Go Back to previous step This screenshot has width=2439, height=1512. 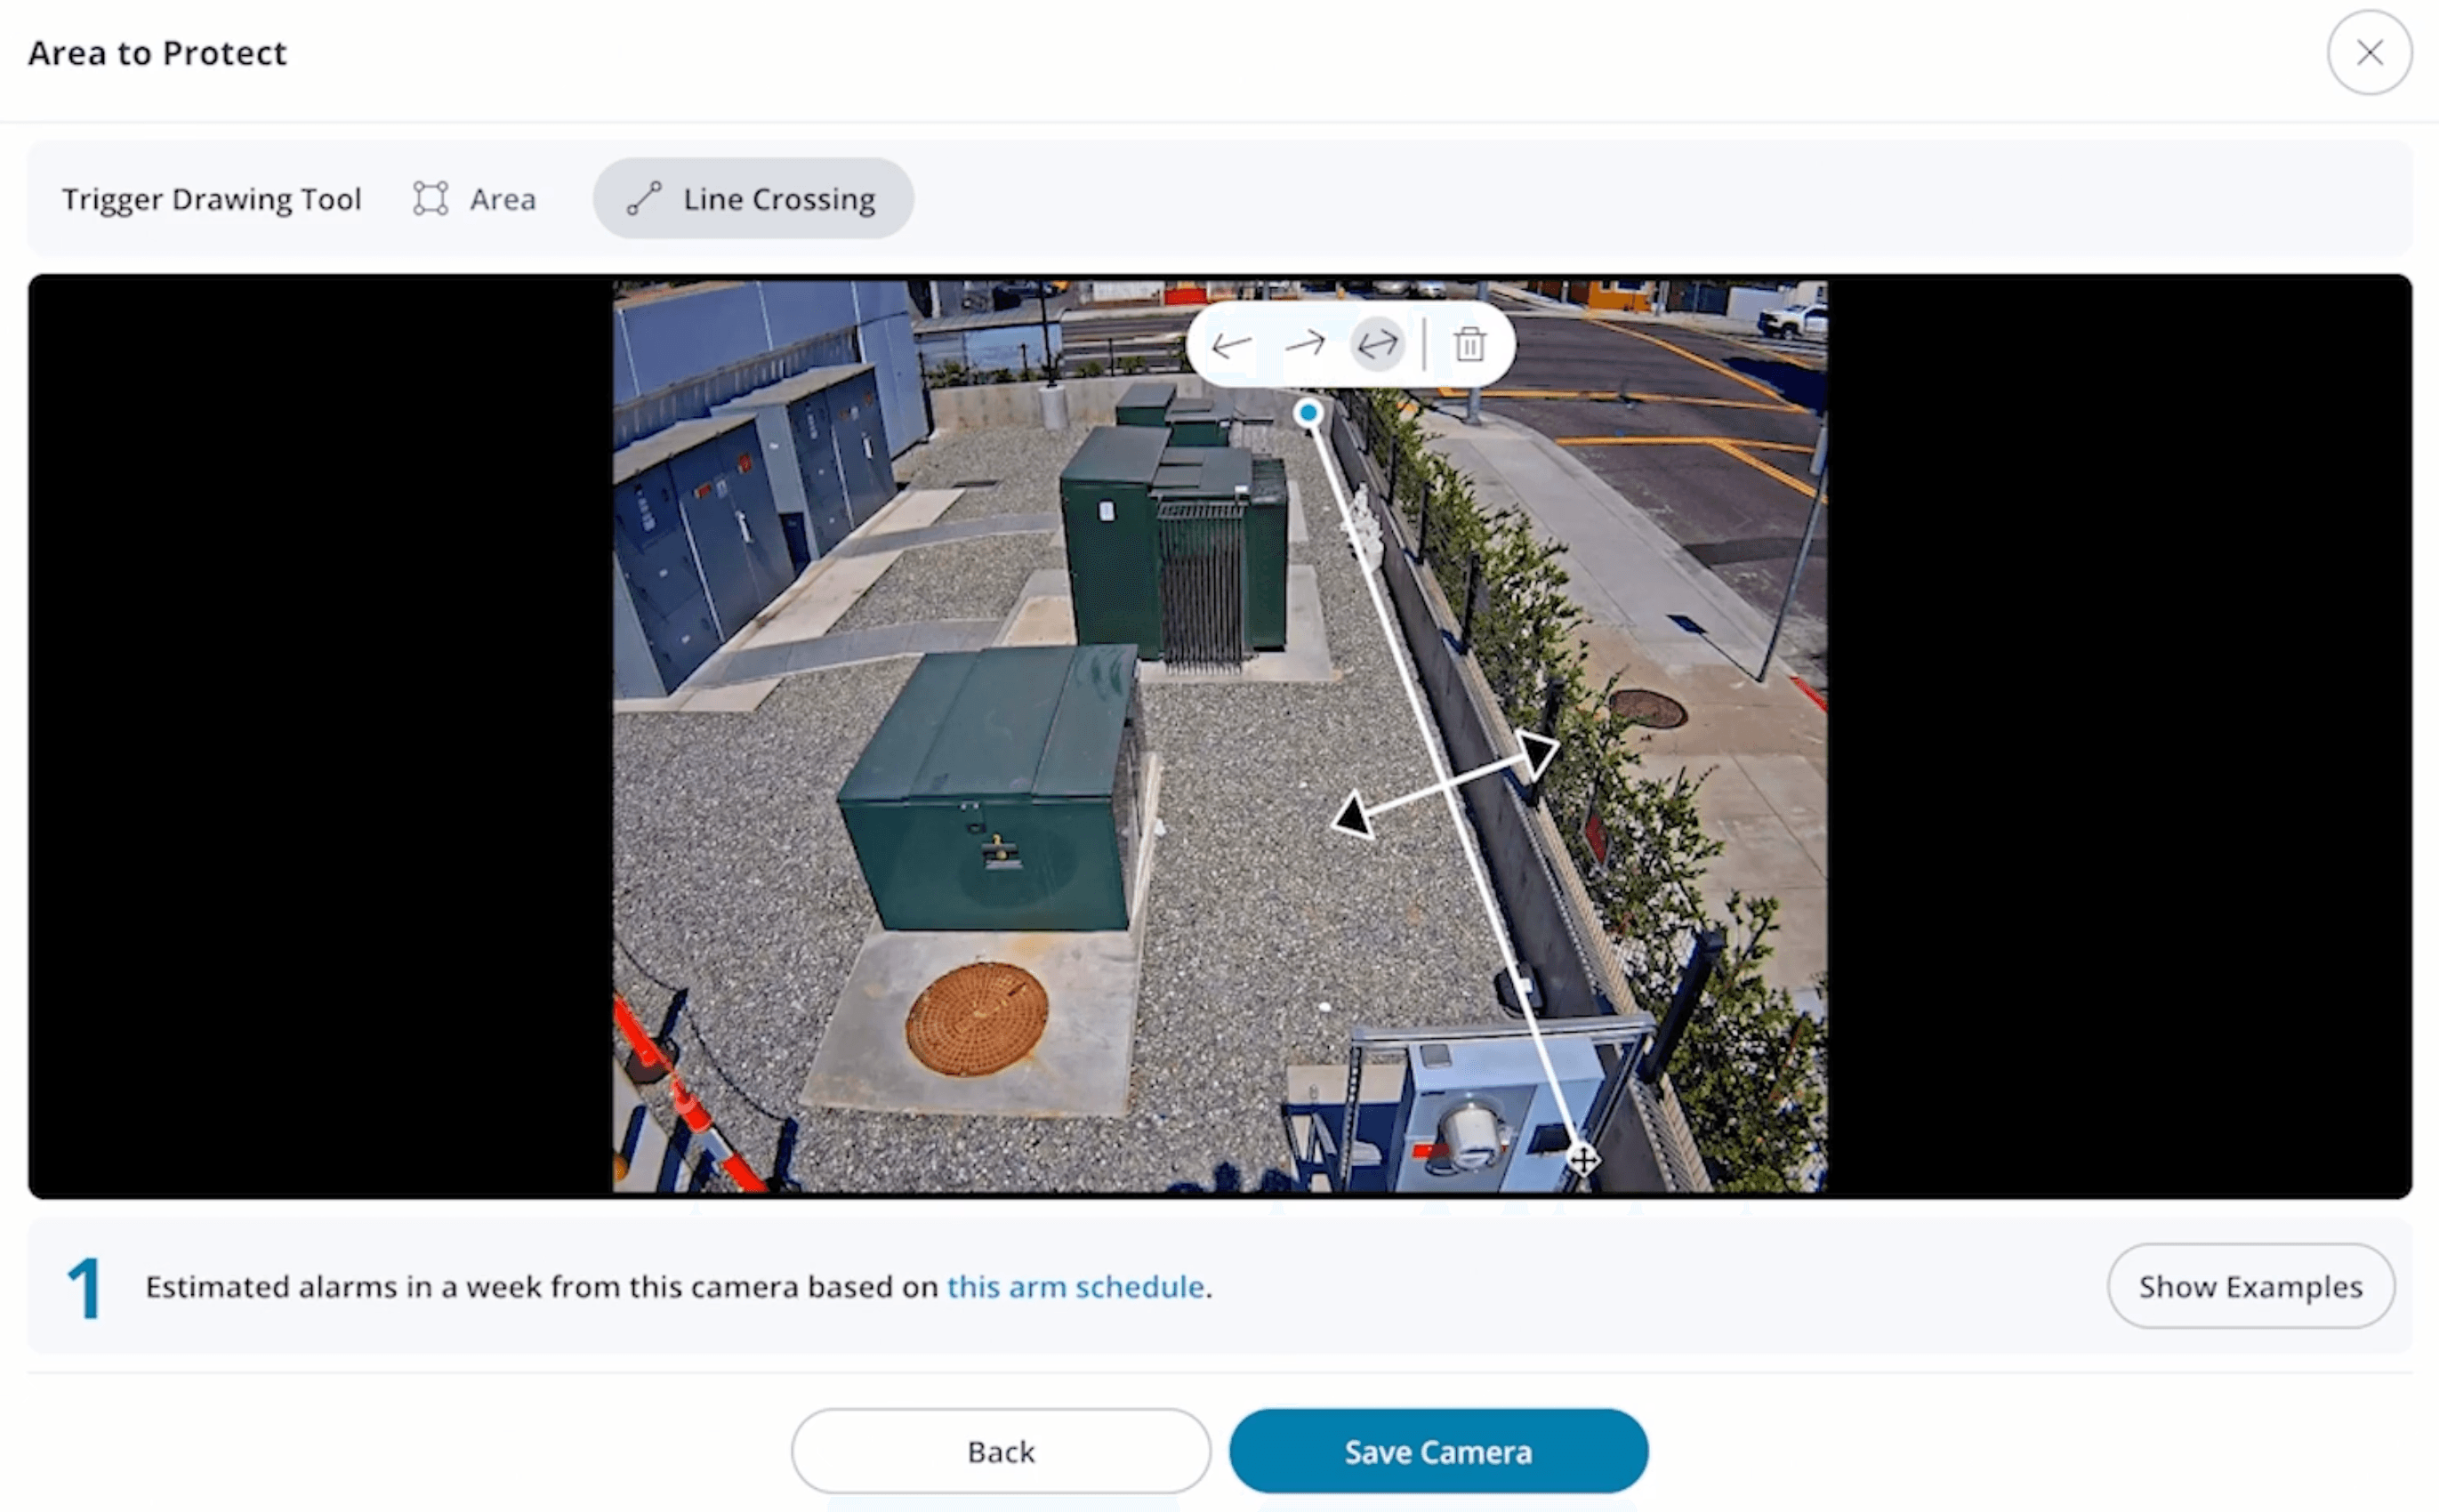[x=1000, y=1451]
